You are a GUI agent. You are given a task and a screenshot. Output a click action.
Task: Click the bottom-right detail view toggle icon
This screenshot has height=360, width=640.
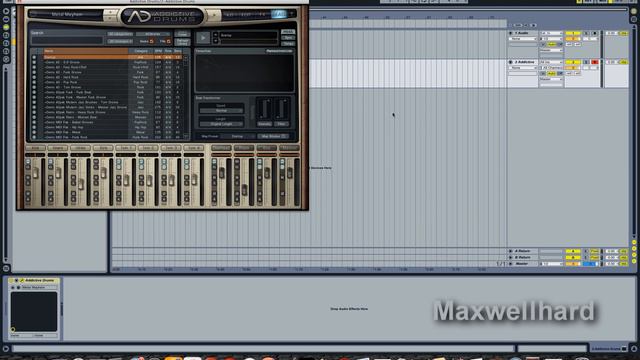pos(634,349)
